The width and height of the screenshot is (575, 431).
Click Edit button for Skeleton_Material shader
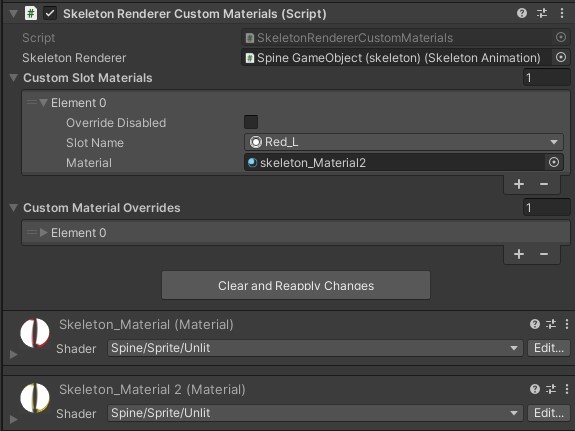549,348
